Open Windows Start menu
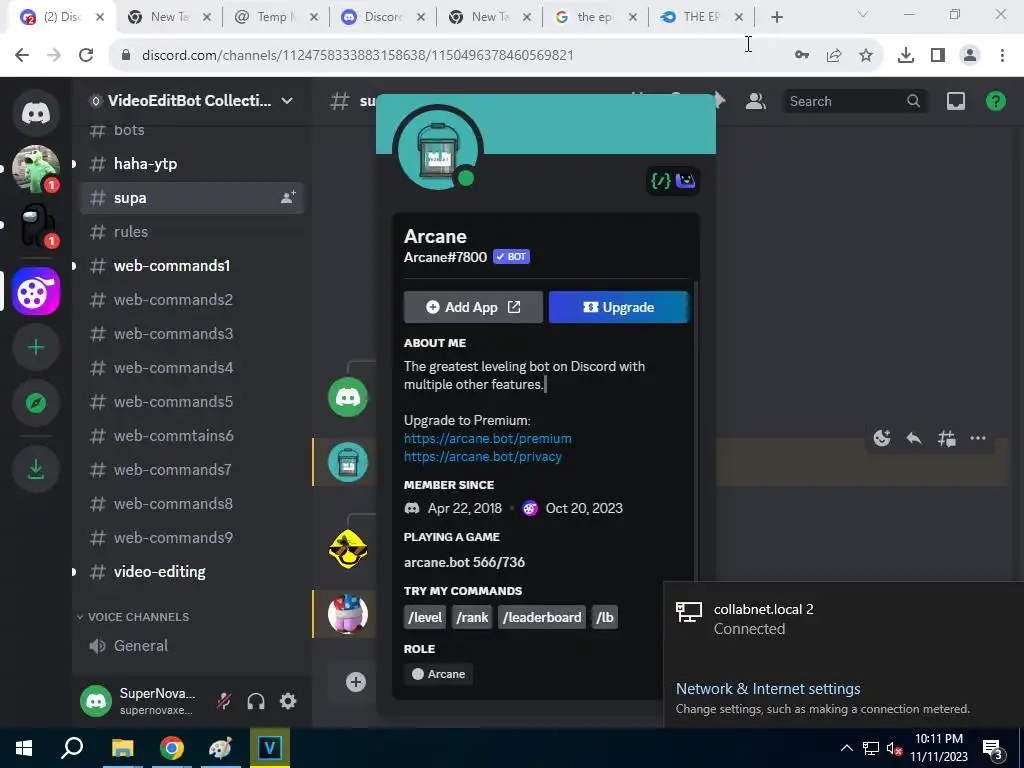Image resolution: width=1024 pixels, height=768 pixels. pos(24,748)
